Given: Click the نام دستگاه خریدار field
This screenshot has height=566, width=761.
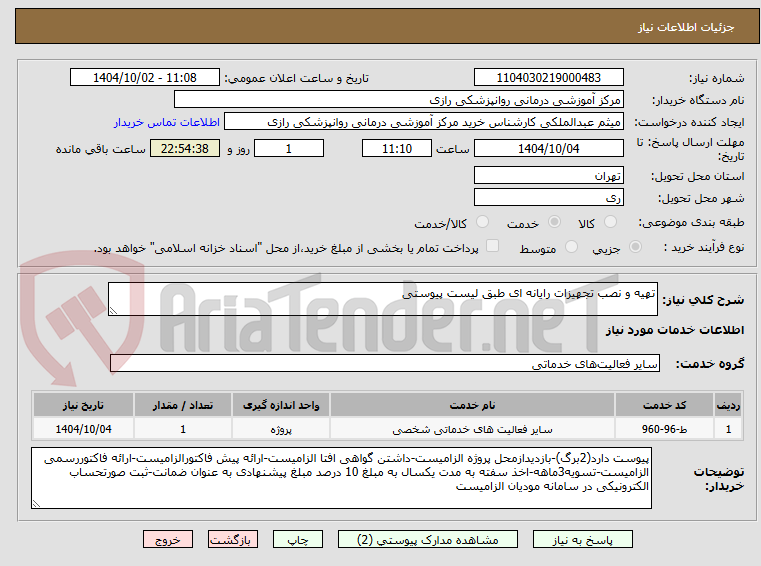Looking at the screenshot, I should coord(398,100).
